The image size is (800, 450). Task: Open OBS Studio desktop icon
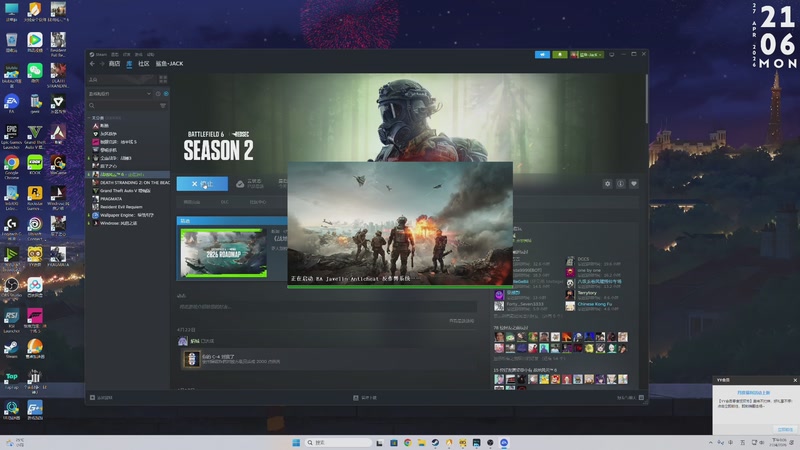coord(11,287)
